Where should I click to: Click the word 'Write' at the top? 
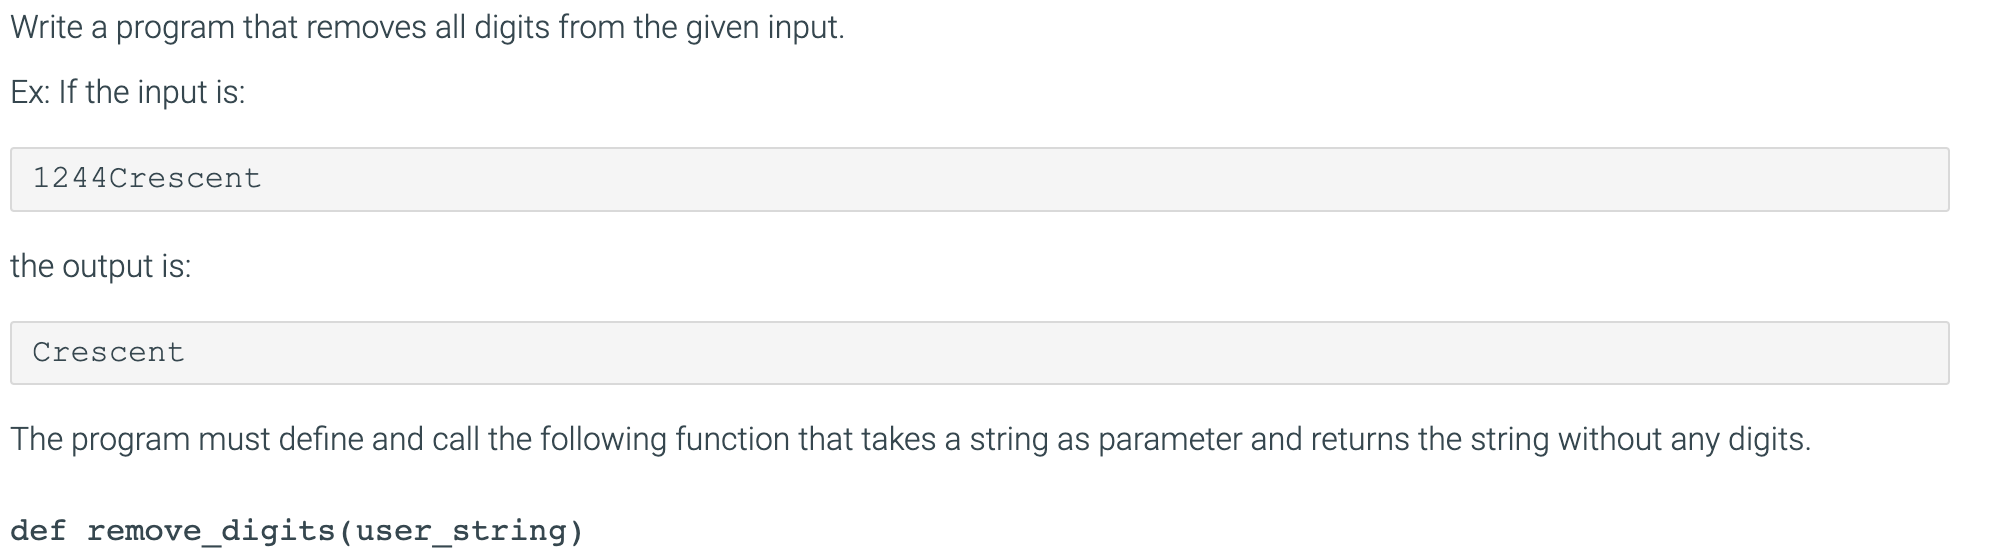(x=46, y=28)
